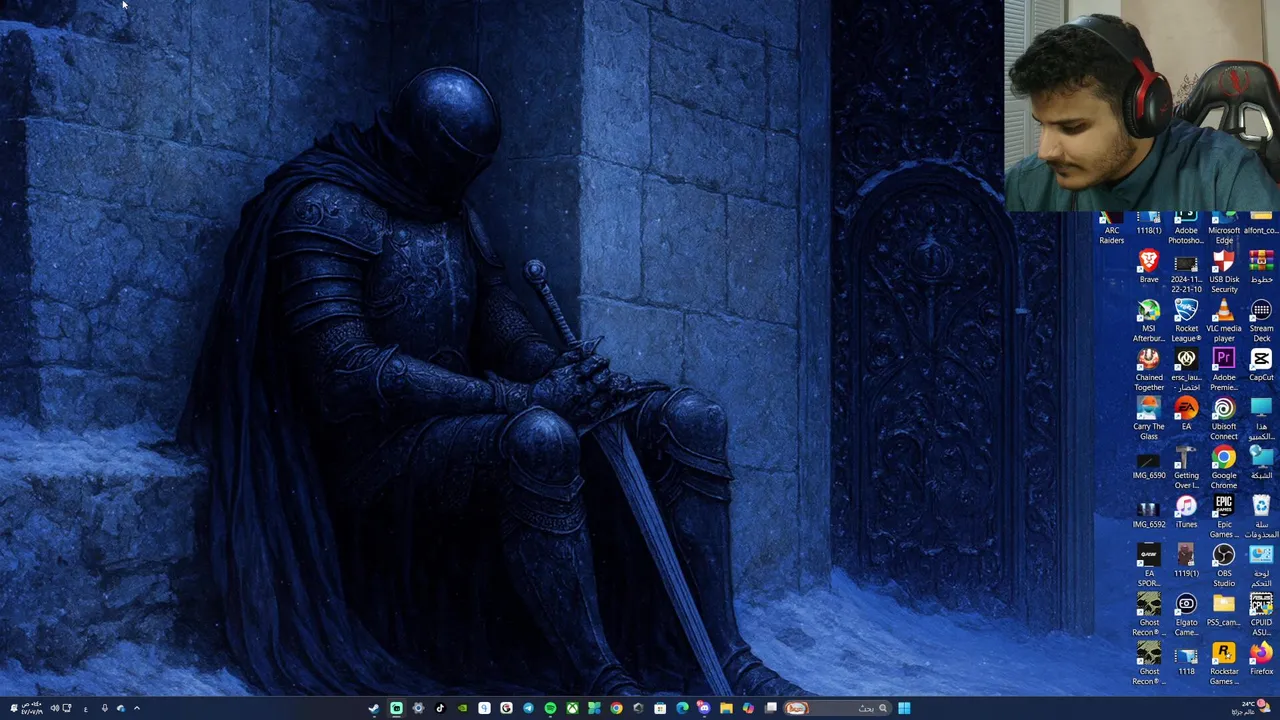Click the Windows Start button in taskbar
The height and width of the screenshot is (720, 1280).
click(904, 708)
